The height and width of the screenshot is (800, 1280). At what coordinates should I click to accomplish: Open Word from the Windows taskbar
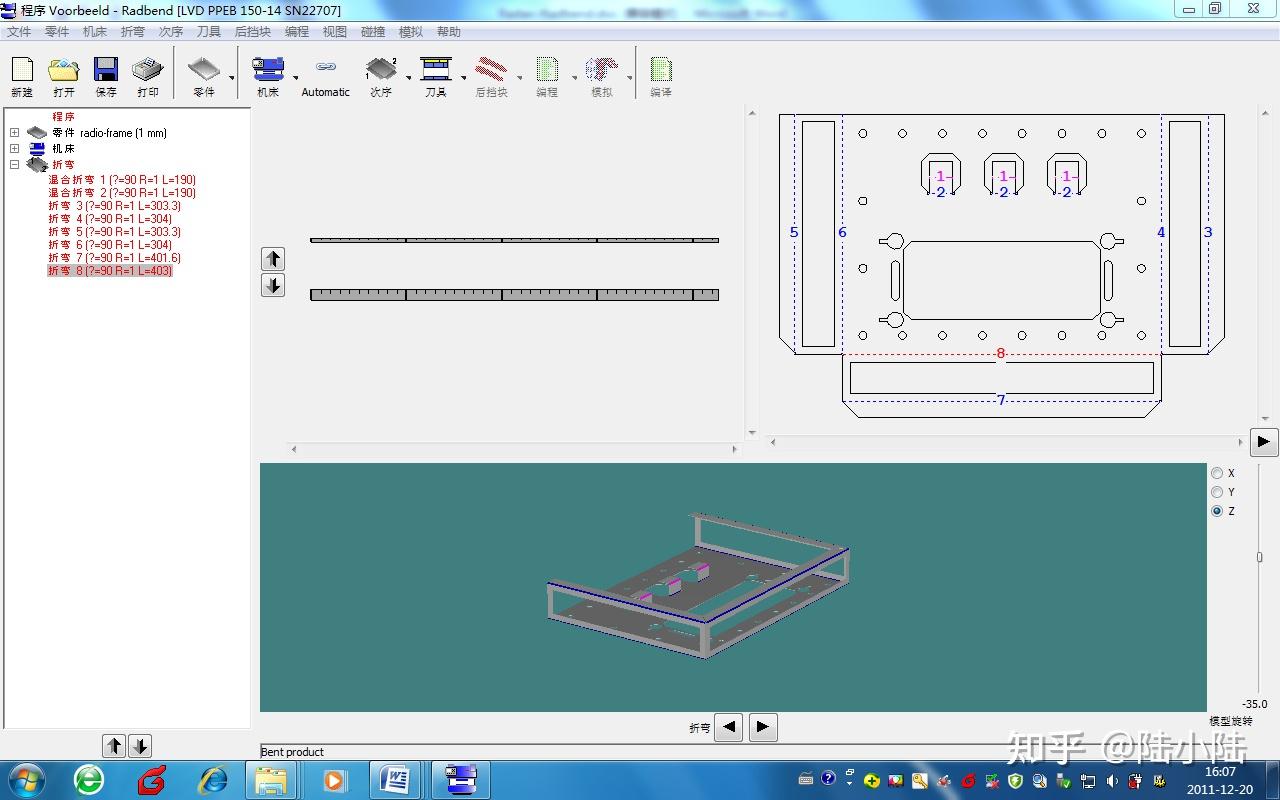click(x=396, y=780)
